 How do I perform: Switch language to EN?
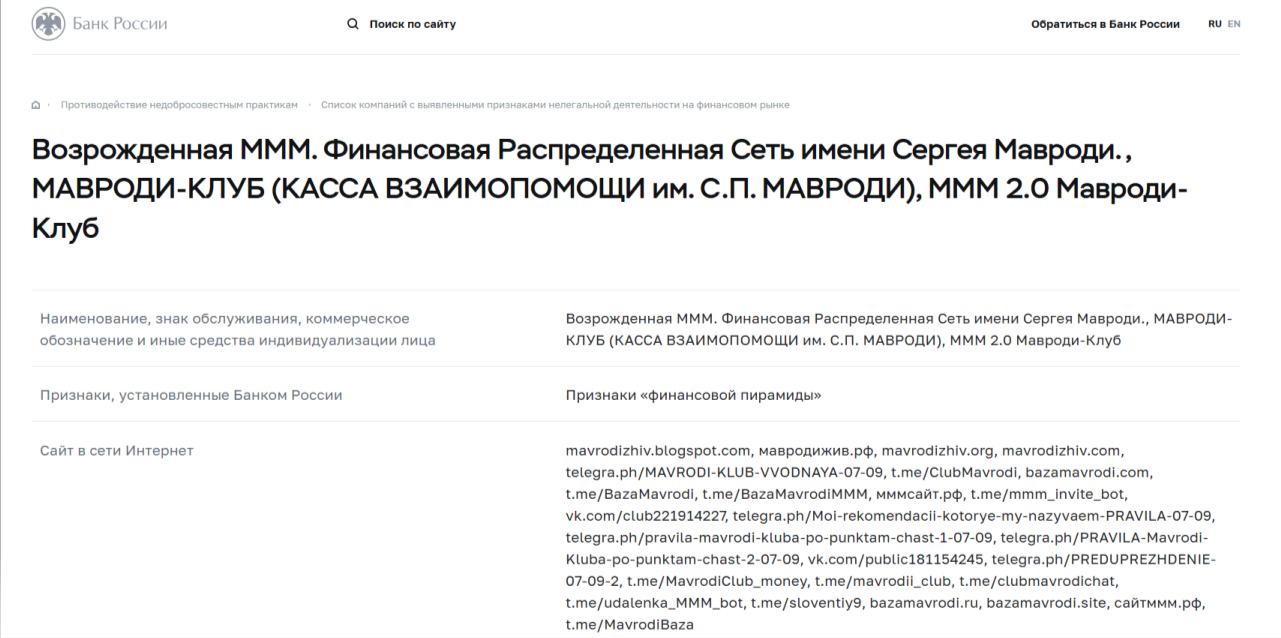pyautogui.click(x=1234, y=24)
